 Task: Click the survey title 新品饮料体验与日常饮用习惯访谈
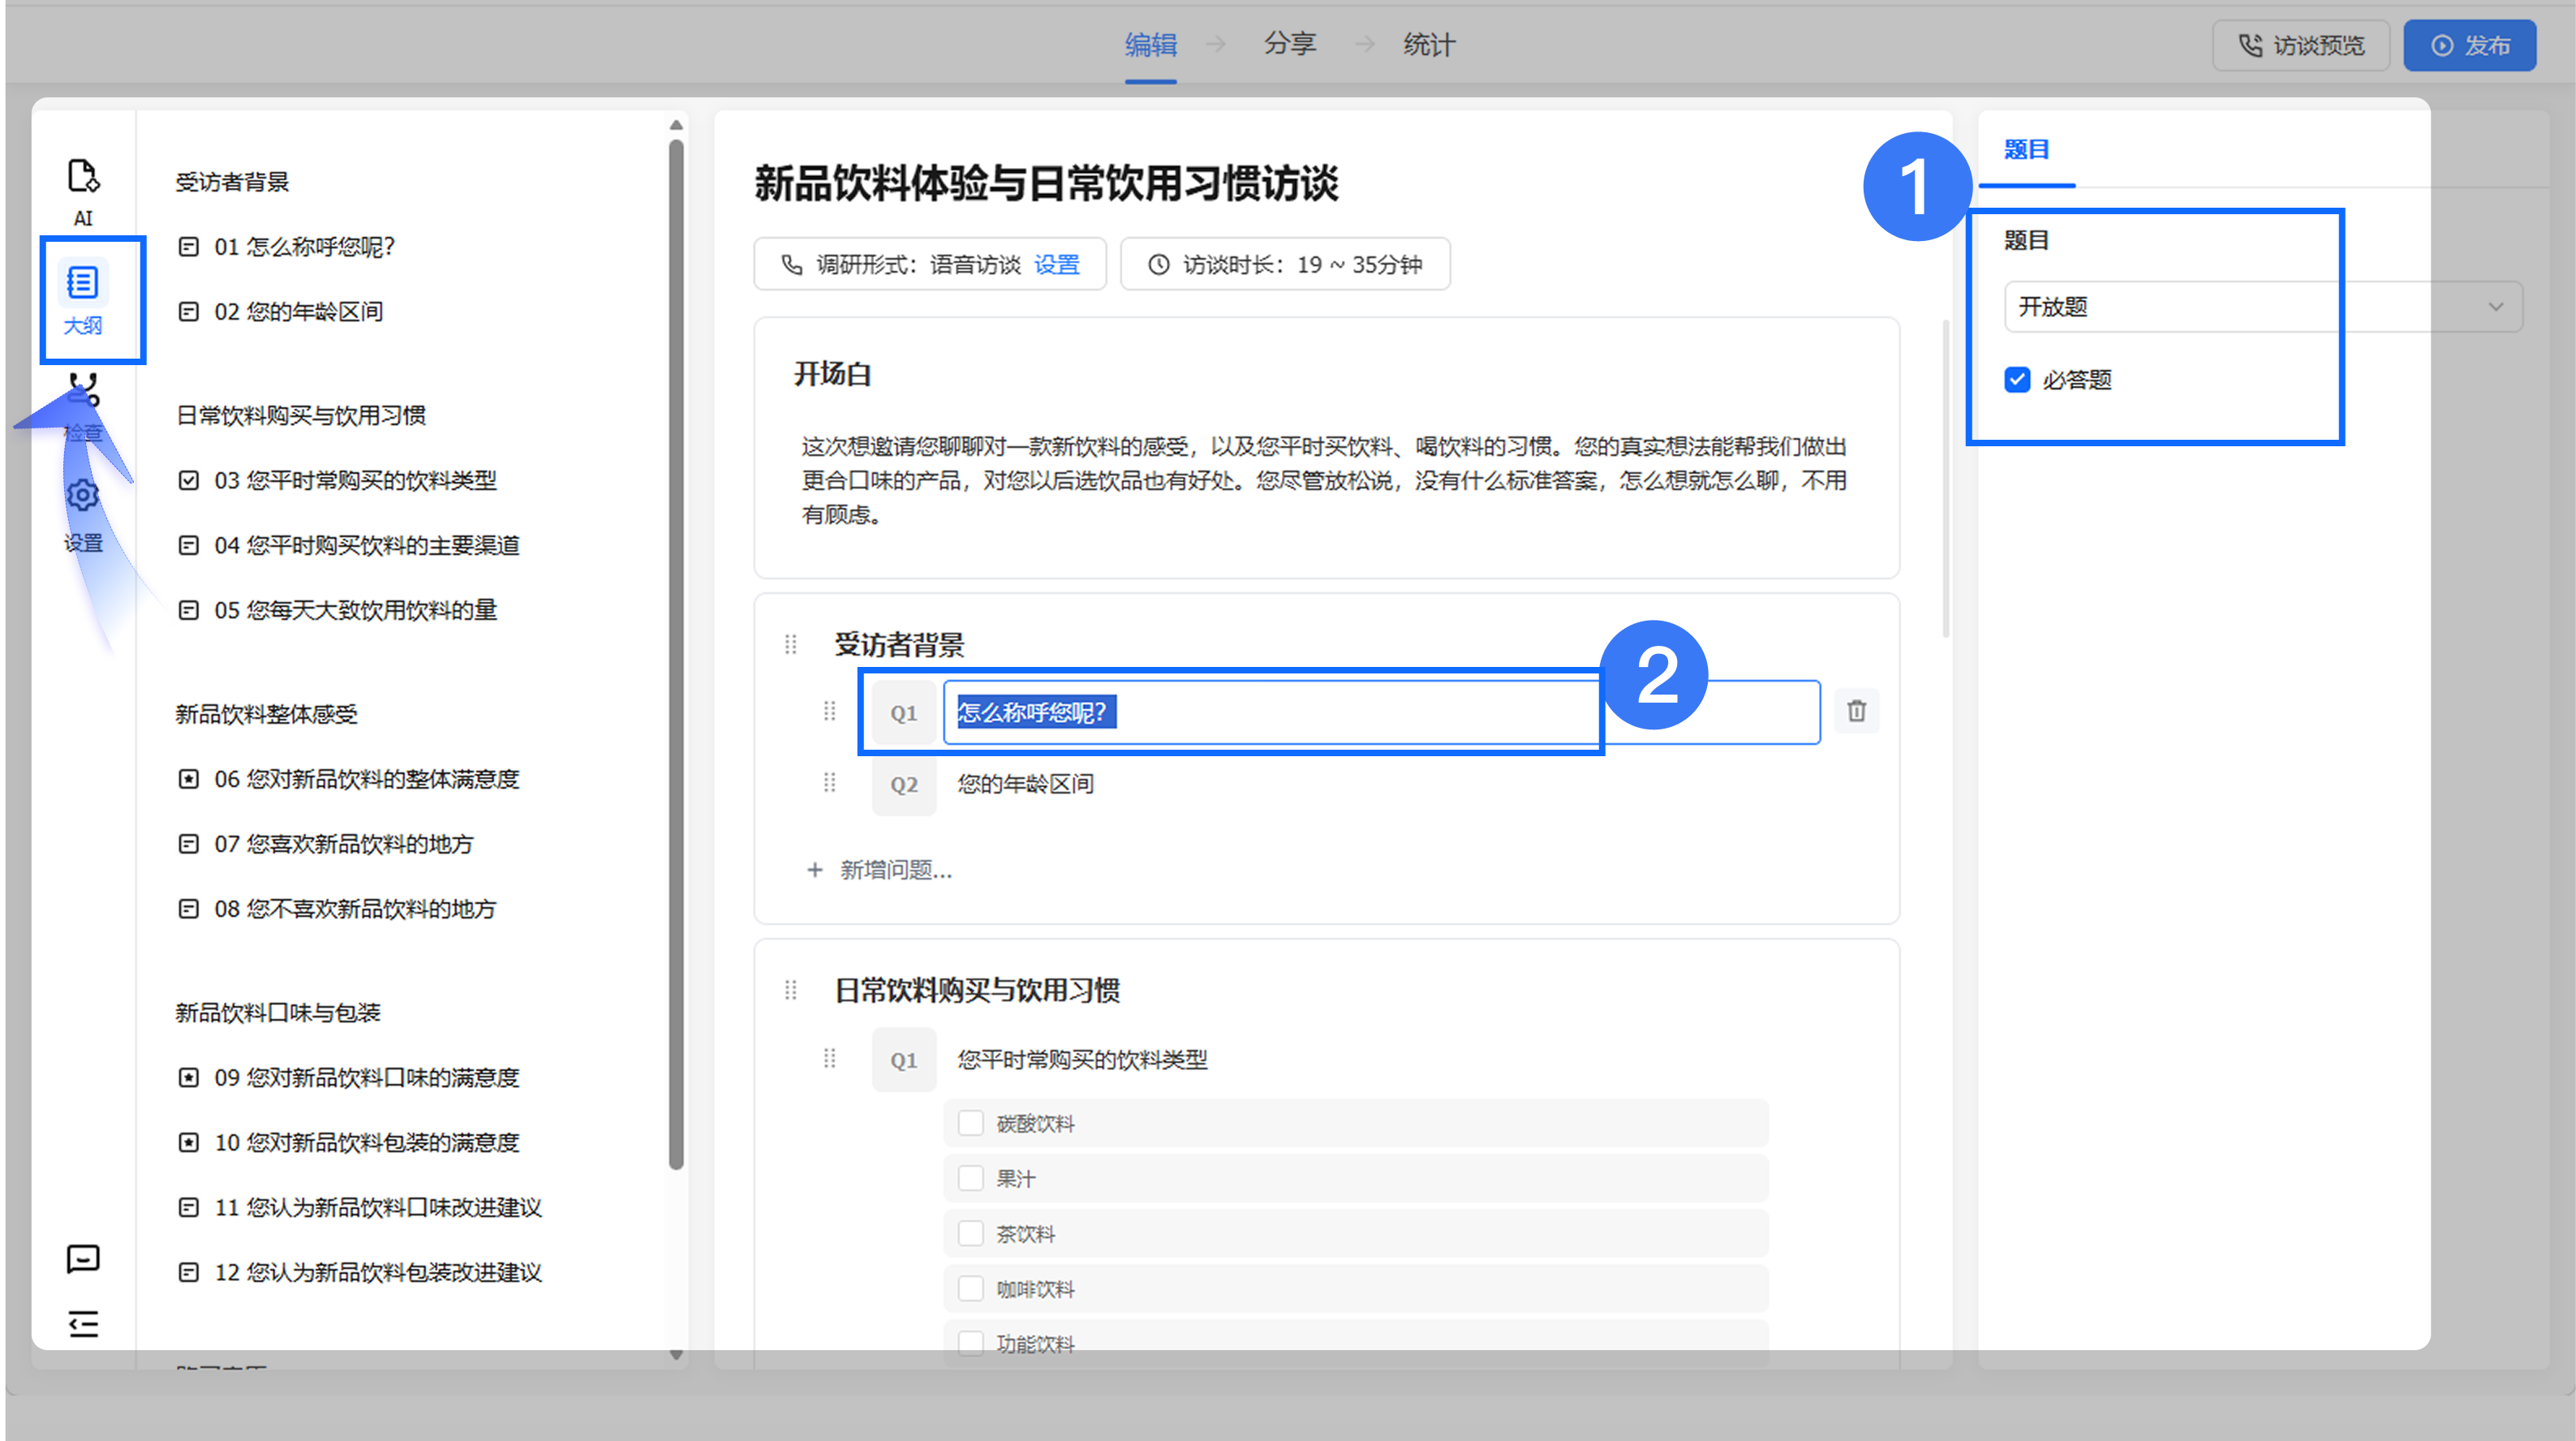tap(1046, 185)
